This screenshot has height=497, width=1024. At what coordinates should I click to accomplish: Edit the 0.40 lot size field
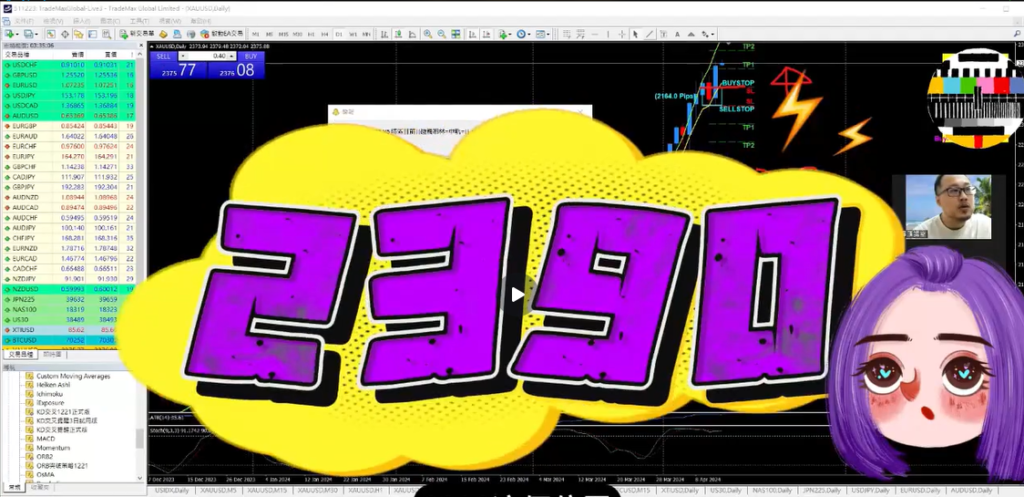(x=208, y=56)
